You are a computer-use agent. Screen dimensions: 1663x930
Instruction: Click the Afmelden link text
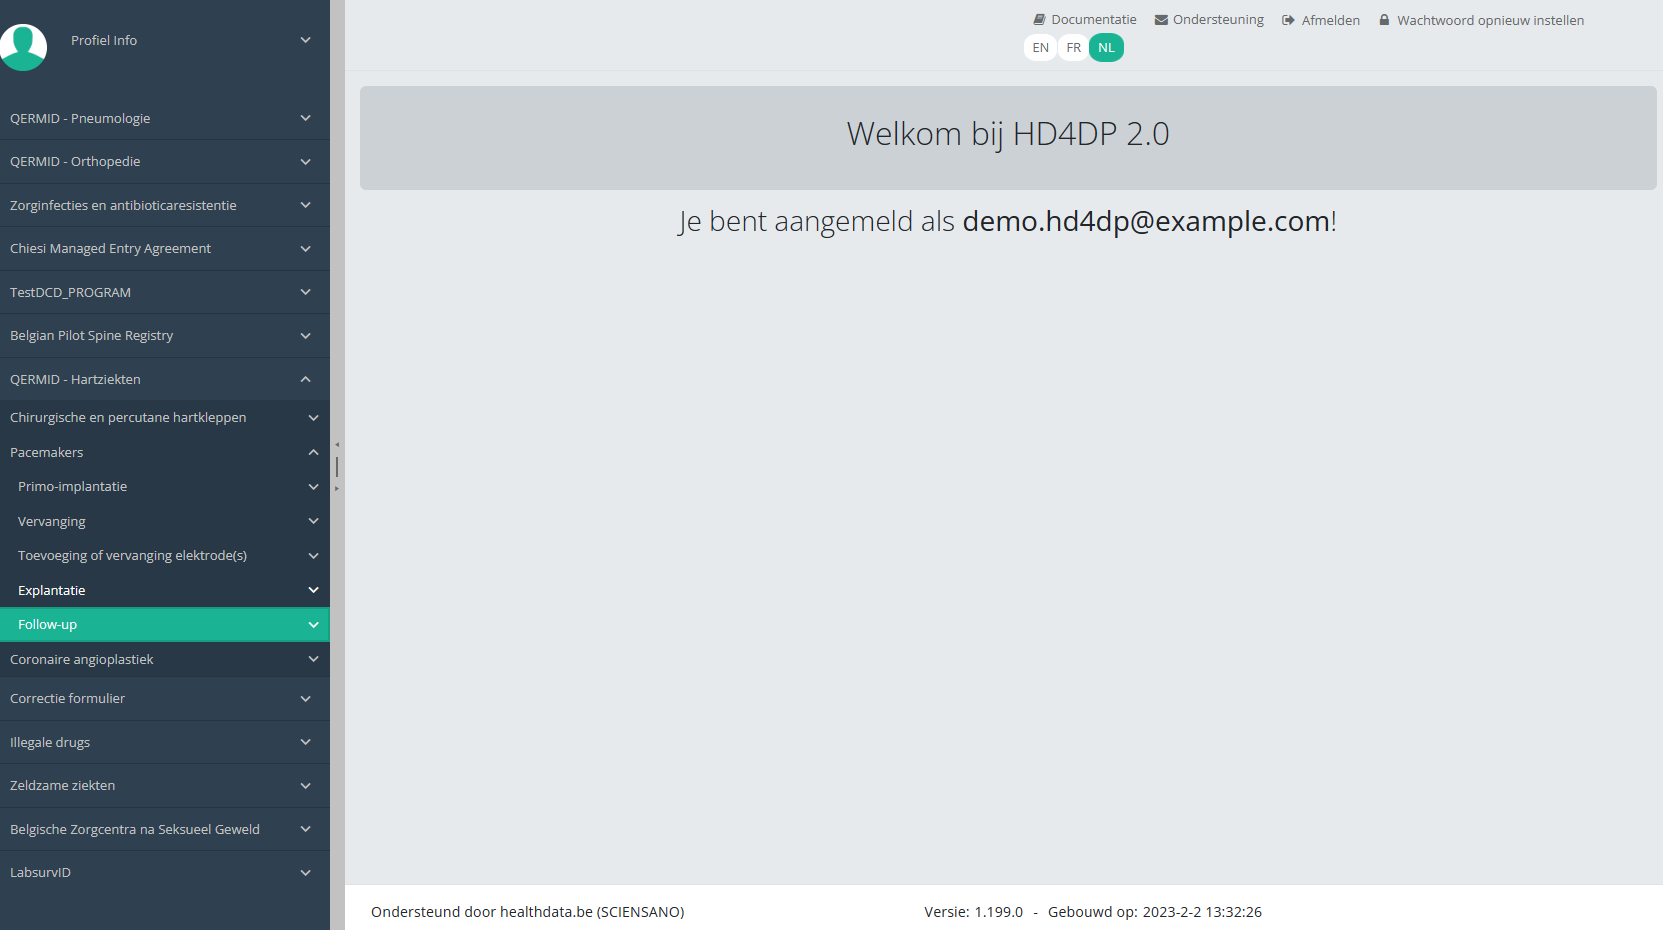click(x=1330, y=20)
